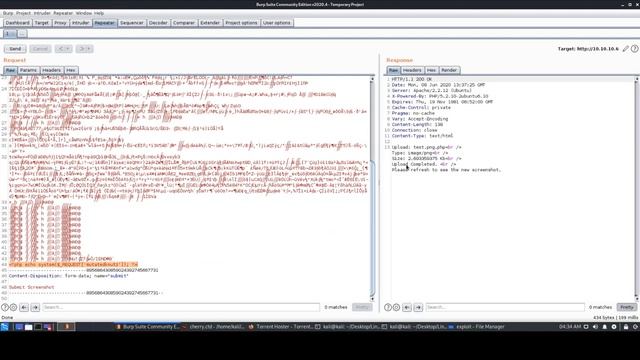
Task: Show the request Params view
Action: click(x=28, y=70)
